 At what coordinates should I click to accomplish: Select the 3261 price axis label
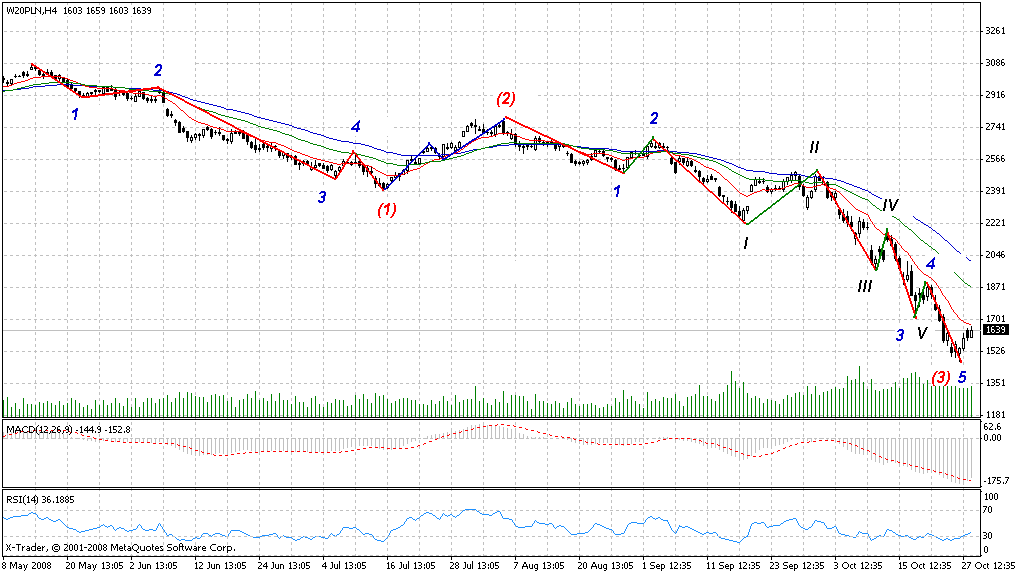coord(995,30)
